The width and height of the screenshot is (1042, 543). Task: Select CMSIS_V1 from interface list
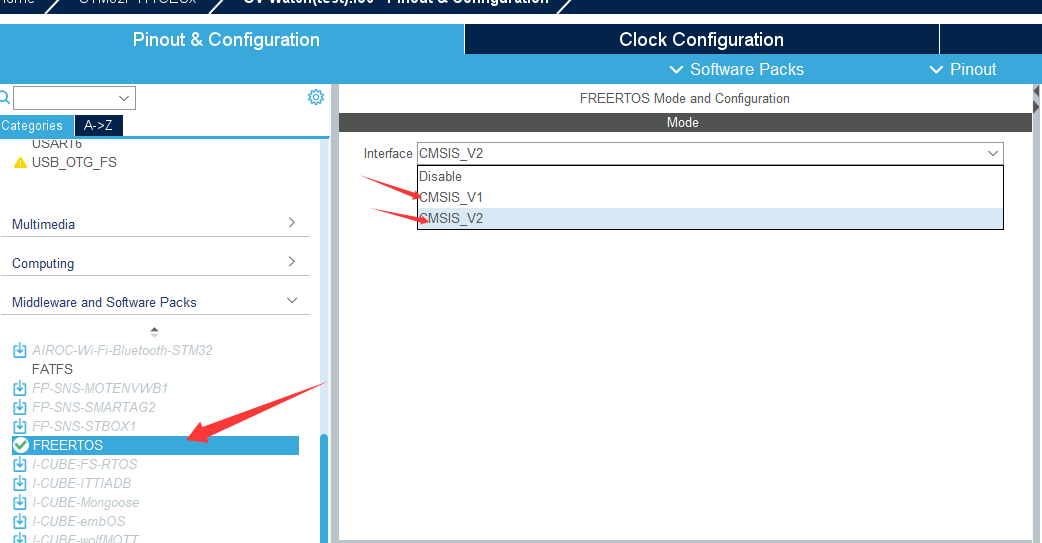point(451,197)
